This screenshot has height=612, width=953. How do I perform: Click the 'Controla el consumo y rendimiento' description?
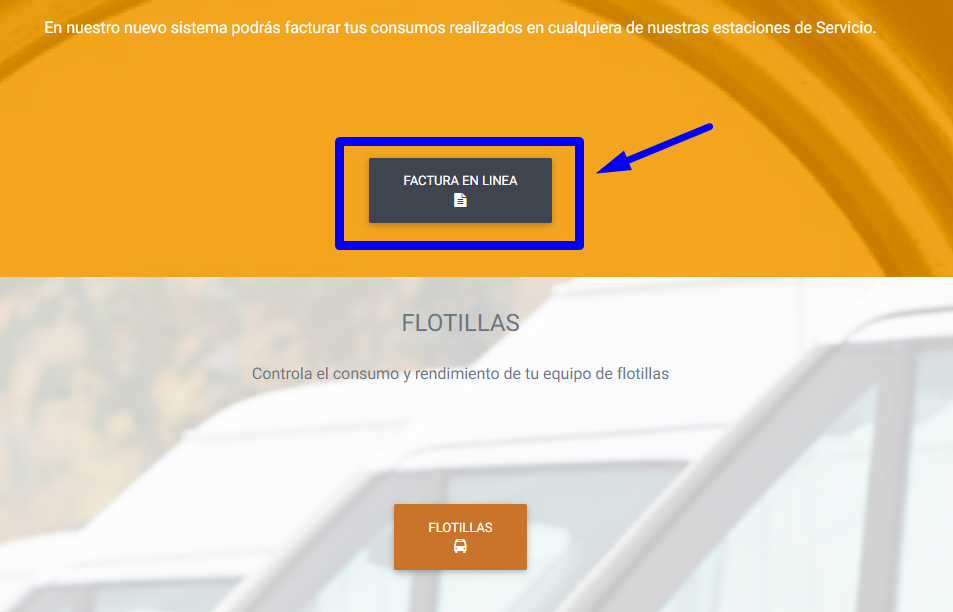click(460, 373)
